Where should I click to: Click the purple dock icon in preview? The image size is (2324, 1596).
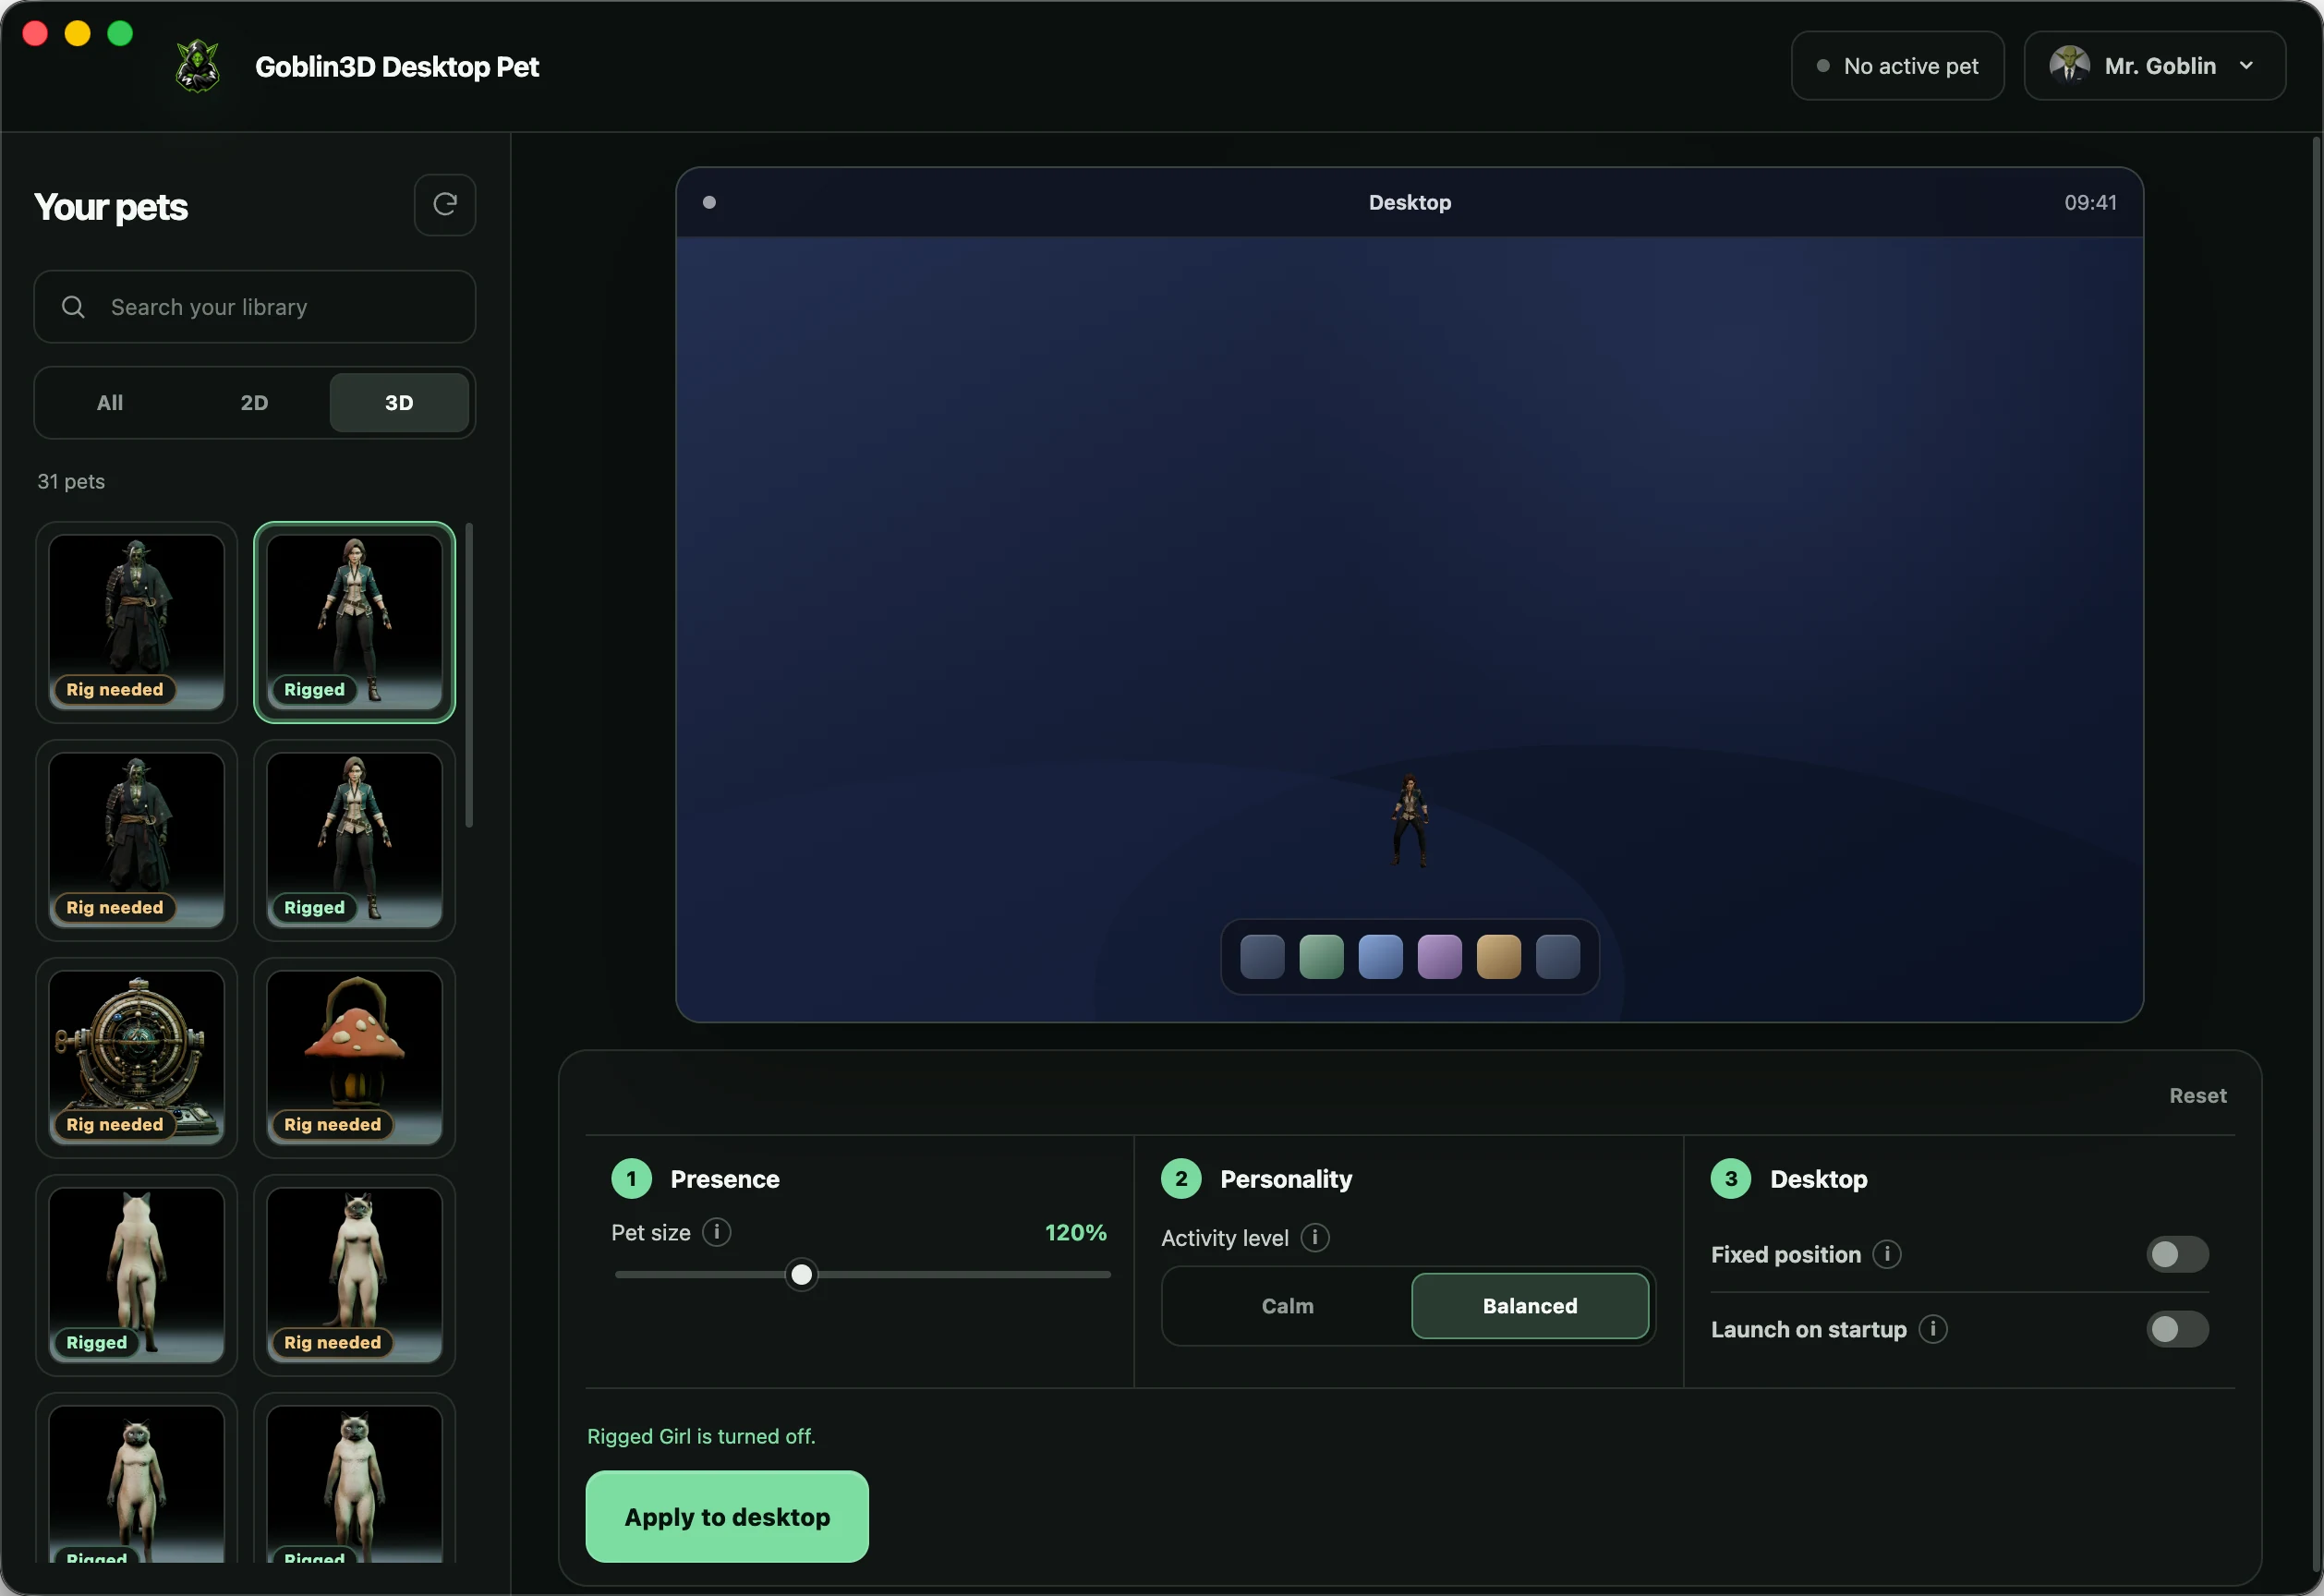coord(1439,957)
